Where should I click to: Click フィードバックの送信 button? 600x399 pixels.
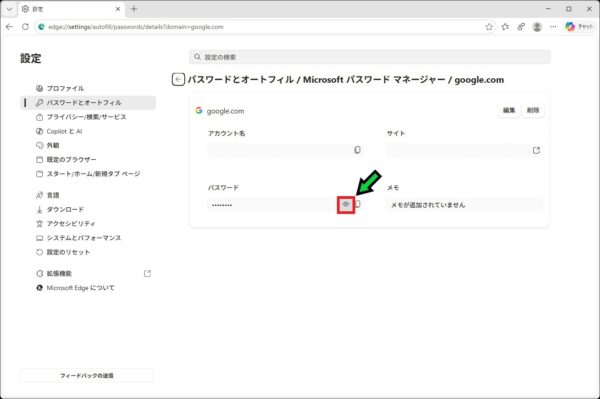86,375
